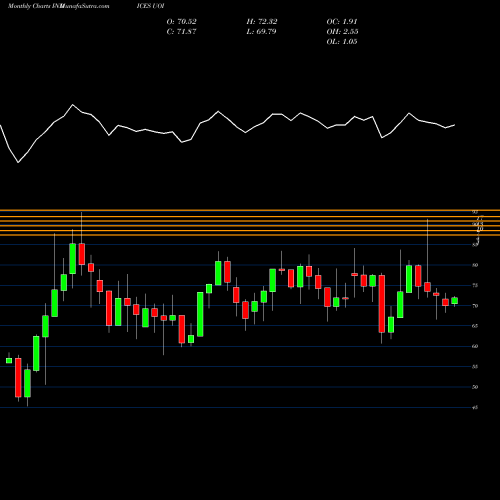This screenshot has width=500, height=500.
Task: Click the 'OH: 2.55' reading
Action: coord(342,32)
